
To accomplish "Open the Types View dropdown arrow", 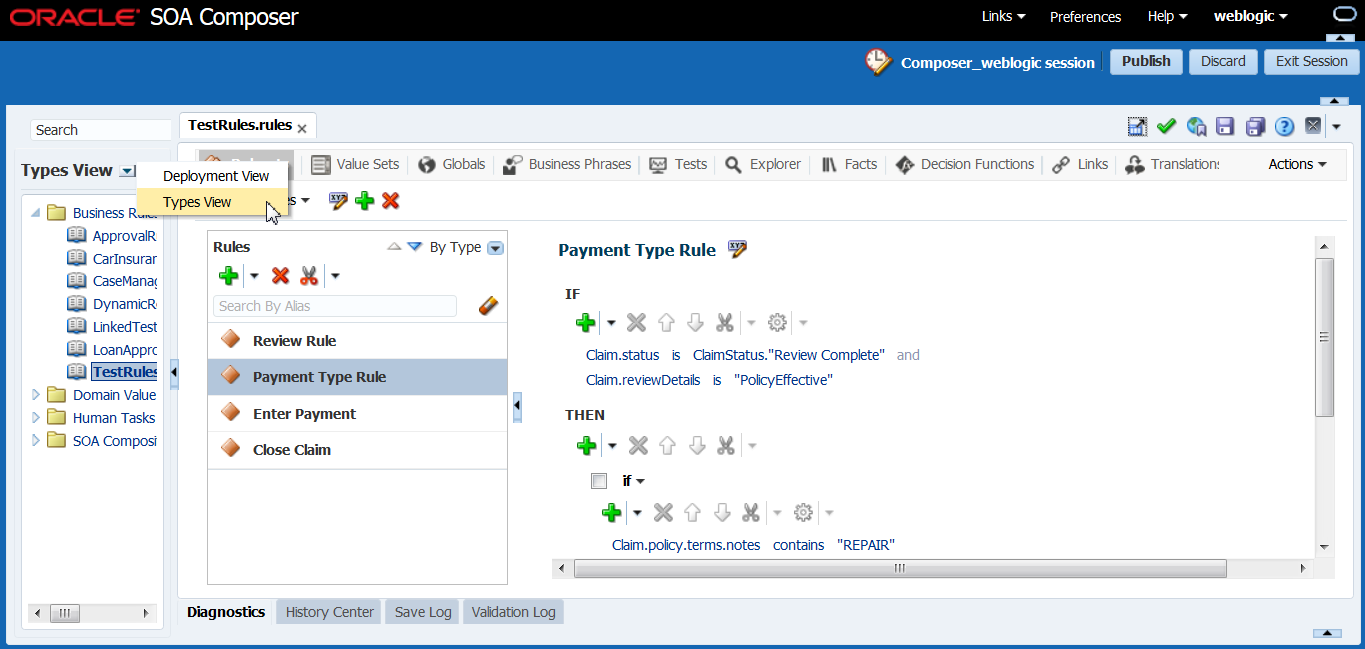I will tap(127, 171).
